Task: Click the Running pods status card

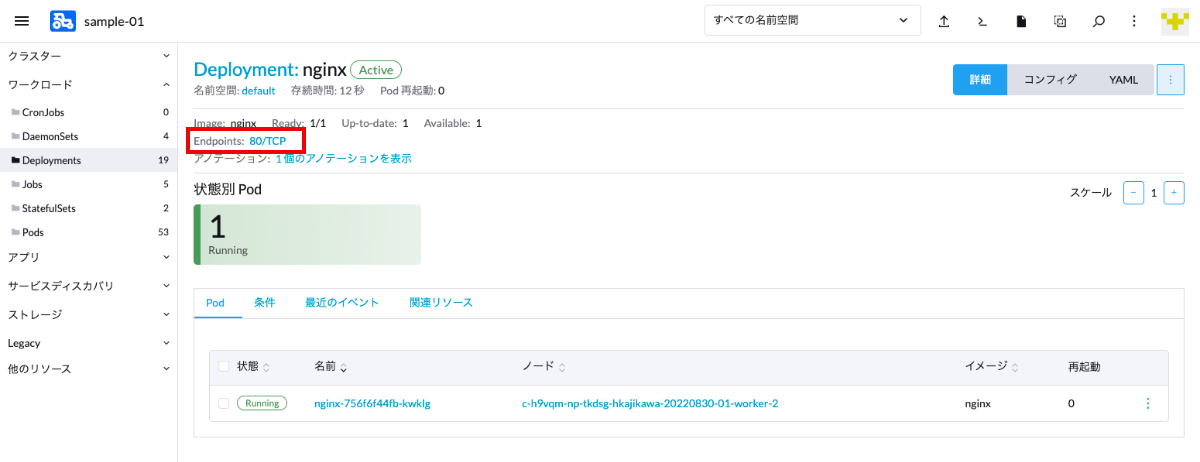Action: (x=307, y=234)
